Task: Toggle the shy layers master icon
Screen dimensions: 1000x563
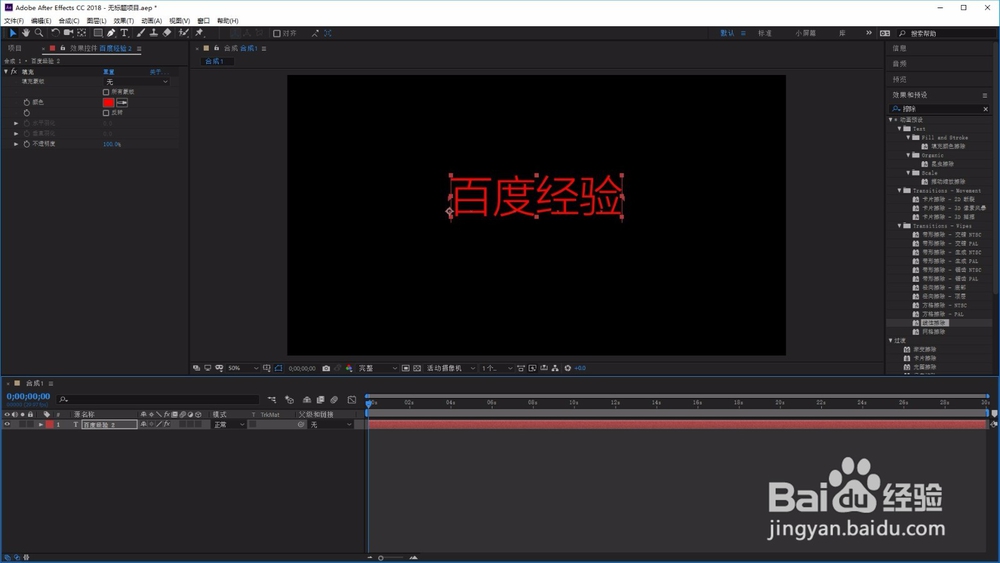Action: [307, 400]
